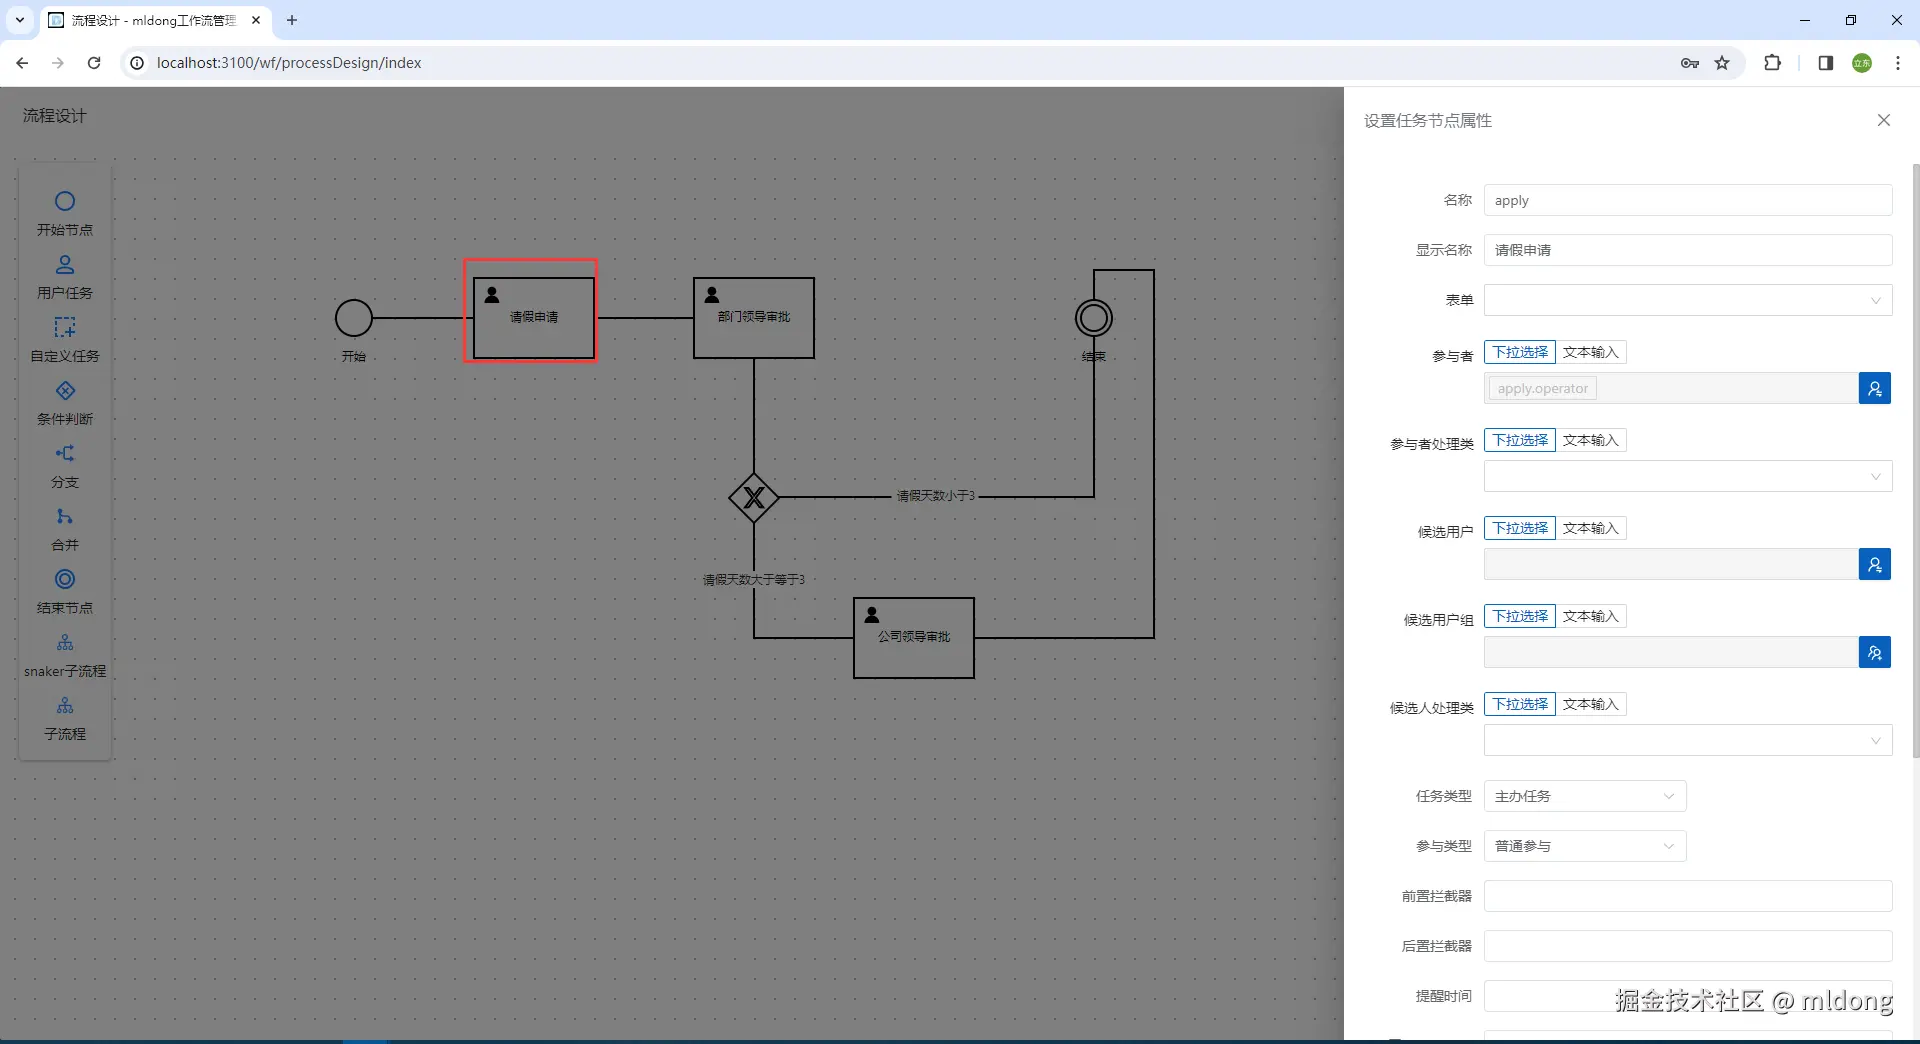Select the 结束节点 end node icon
Screen dimensions: 1920x1044
tap(65, 579)
